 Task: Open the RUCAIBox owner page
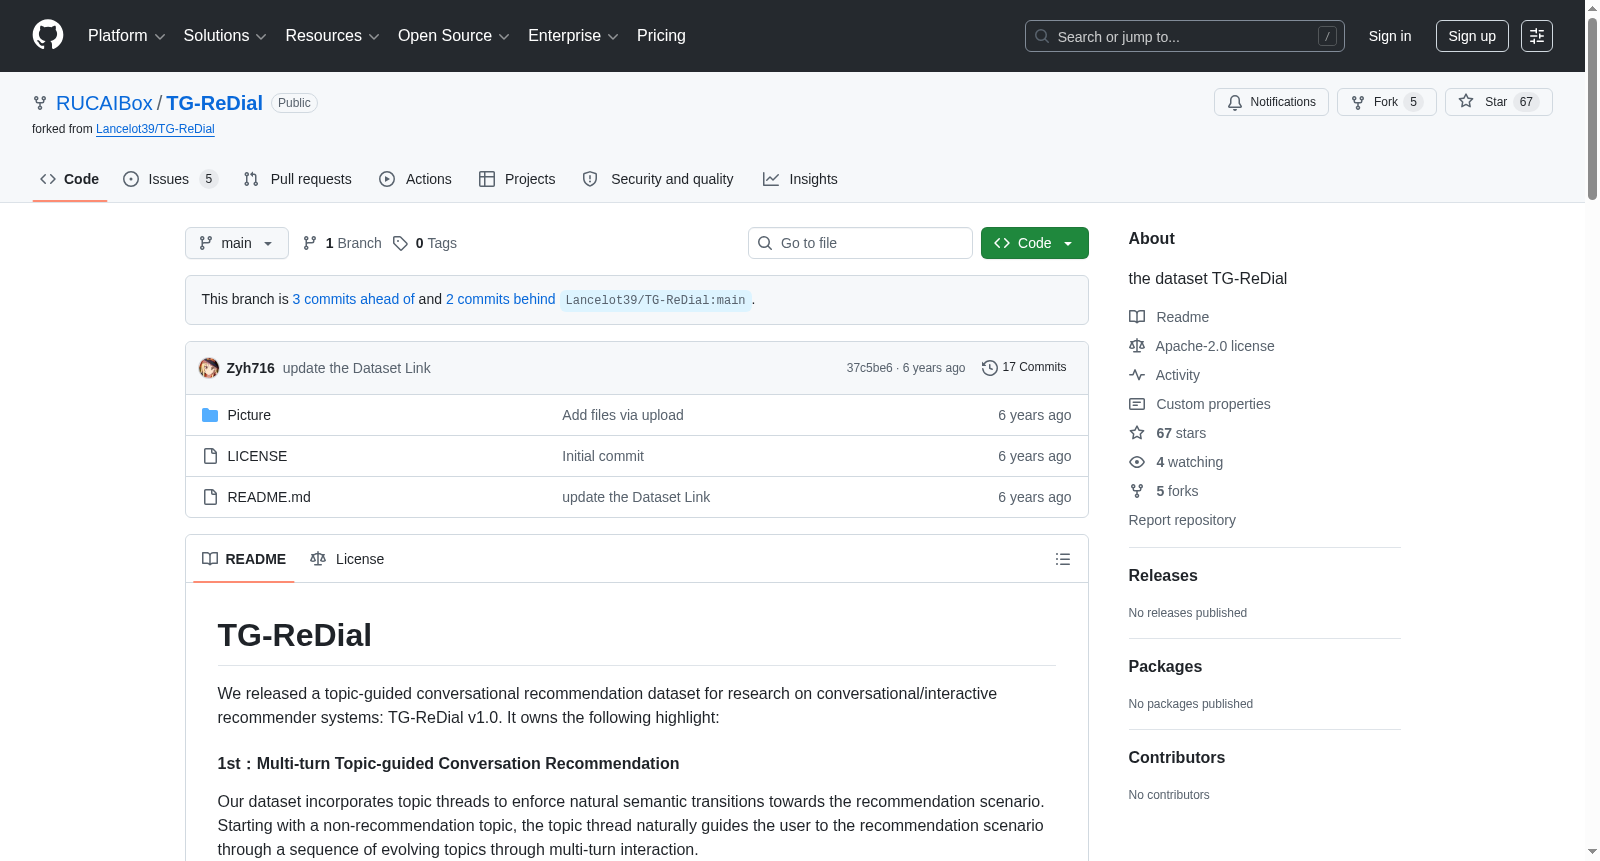coord(104,103)
